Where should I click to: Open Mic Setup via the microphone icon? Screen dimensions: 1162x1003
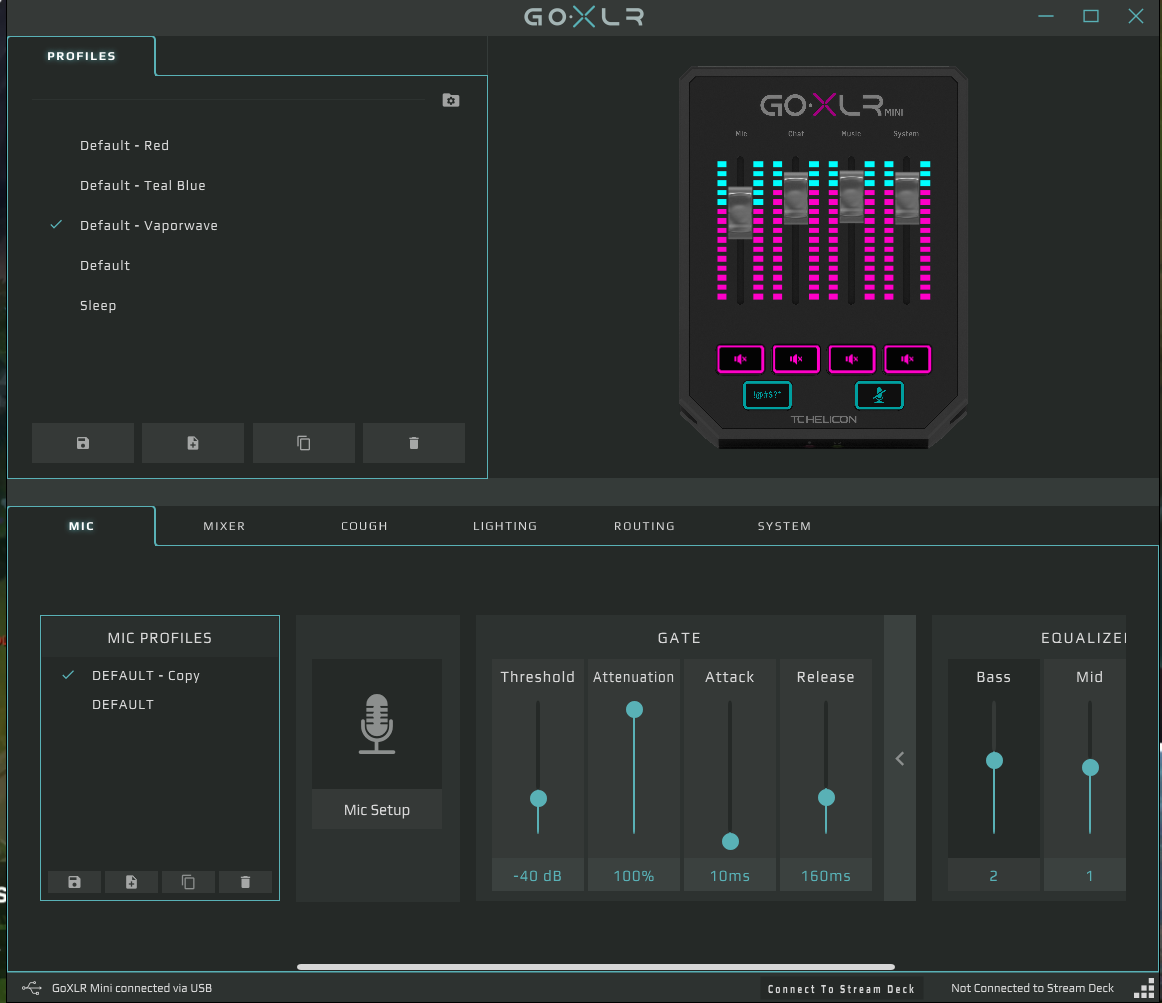pos(376,724)
